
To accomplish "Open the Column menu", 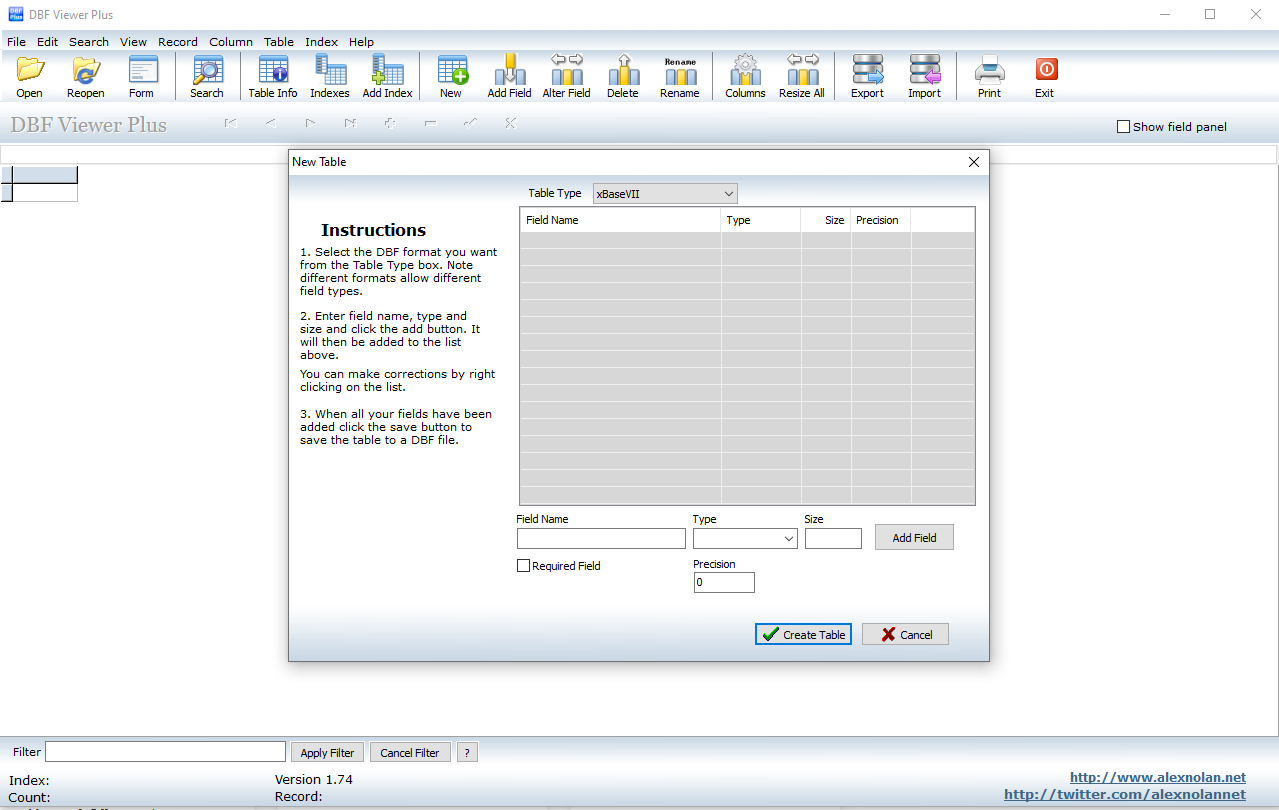I will point(231,42).
